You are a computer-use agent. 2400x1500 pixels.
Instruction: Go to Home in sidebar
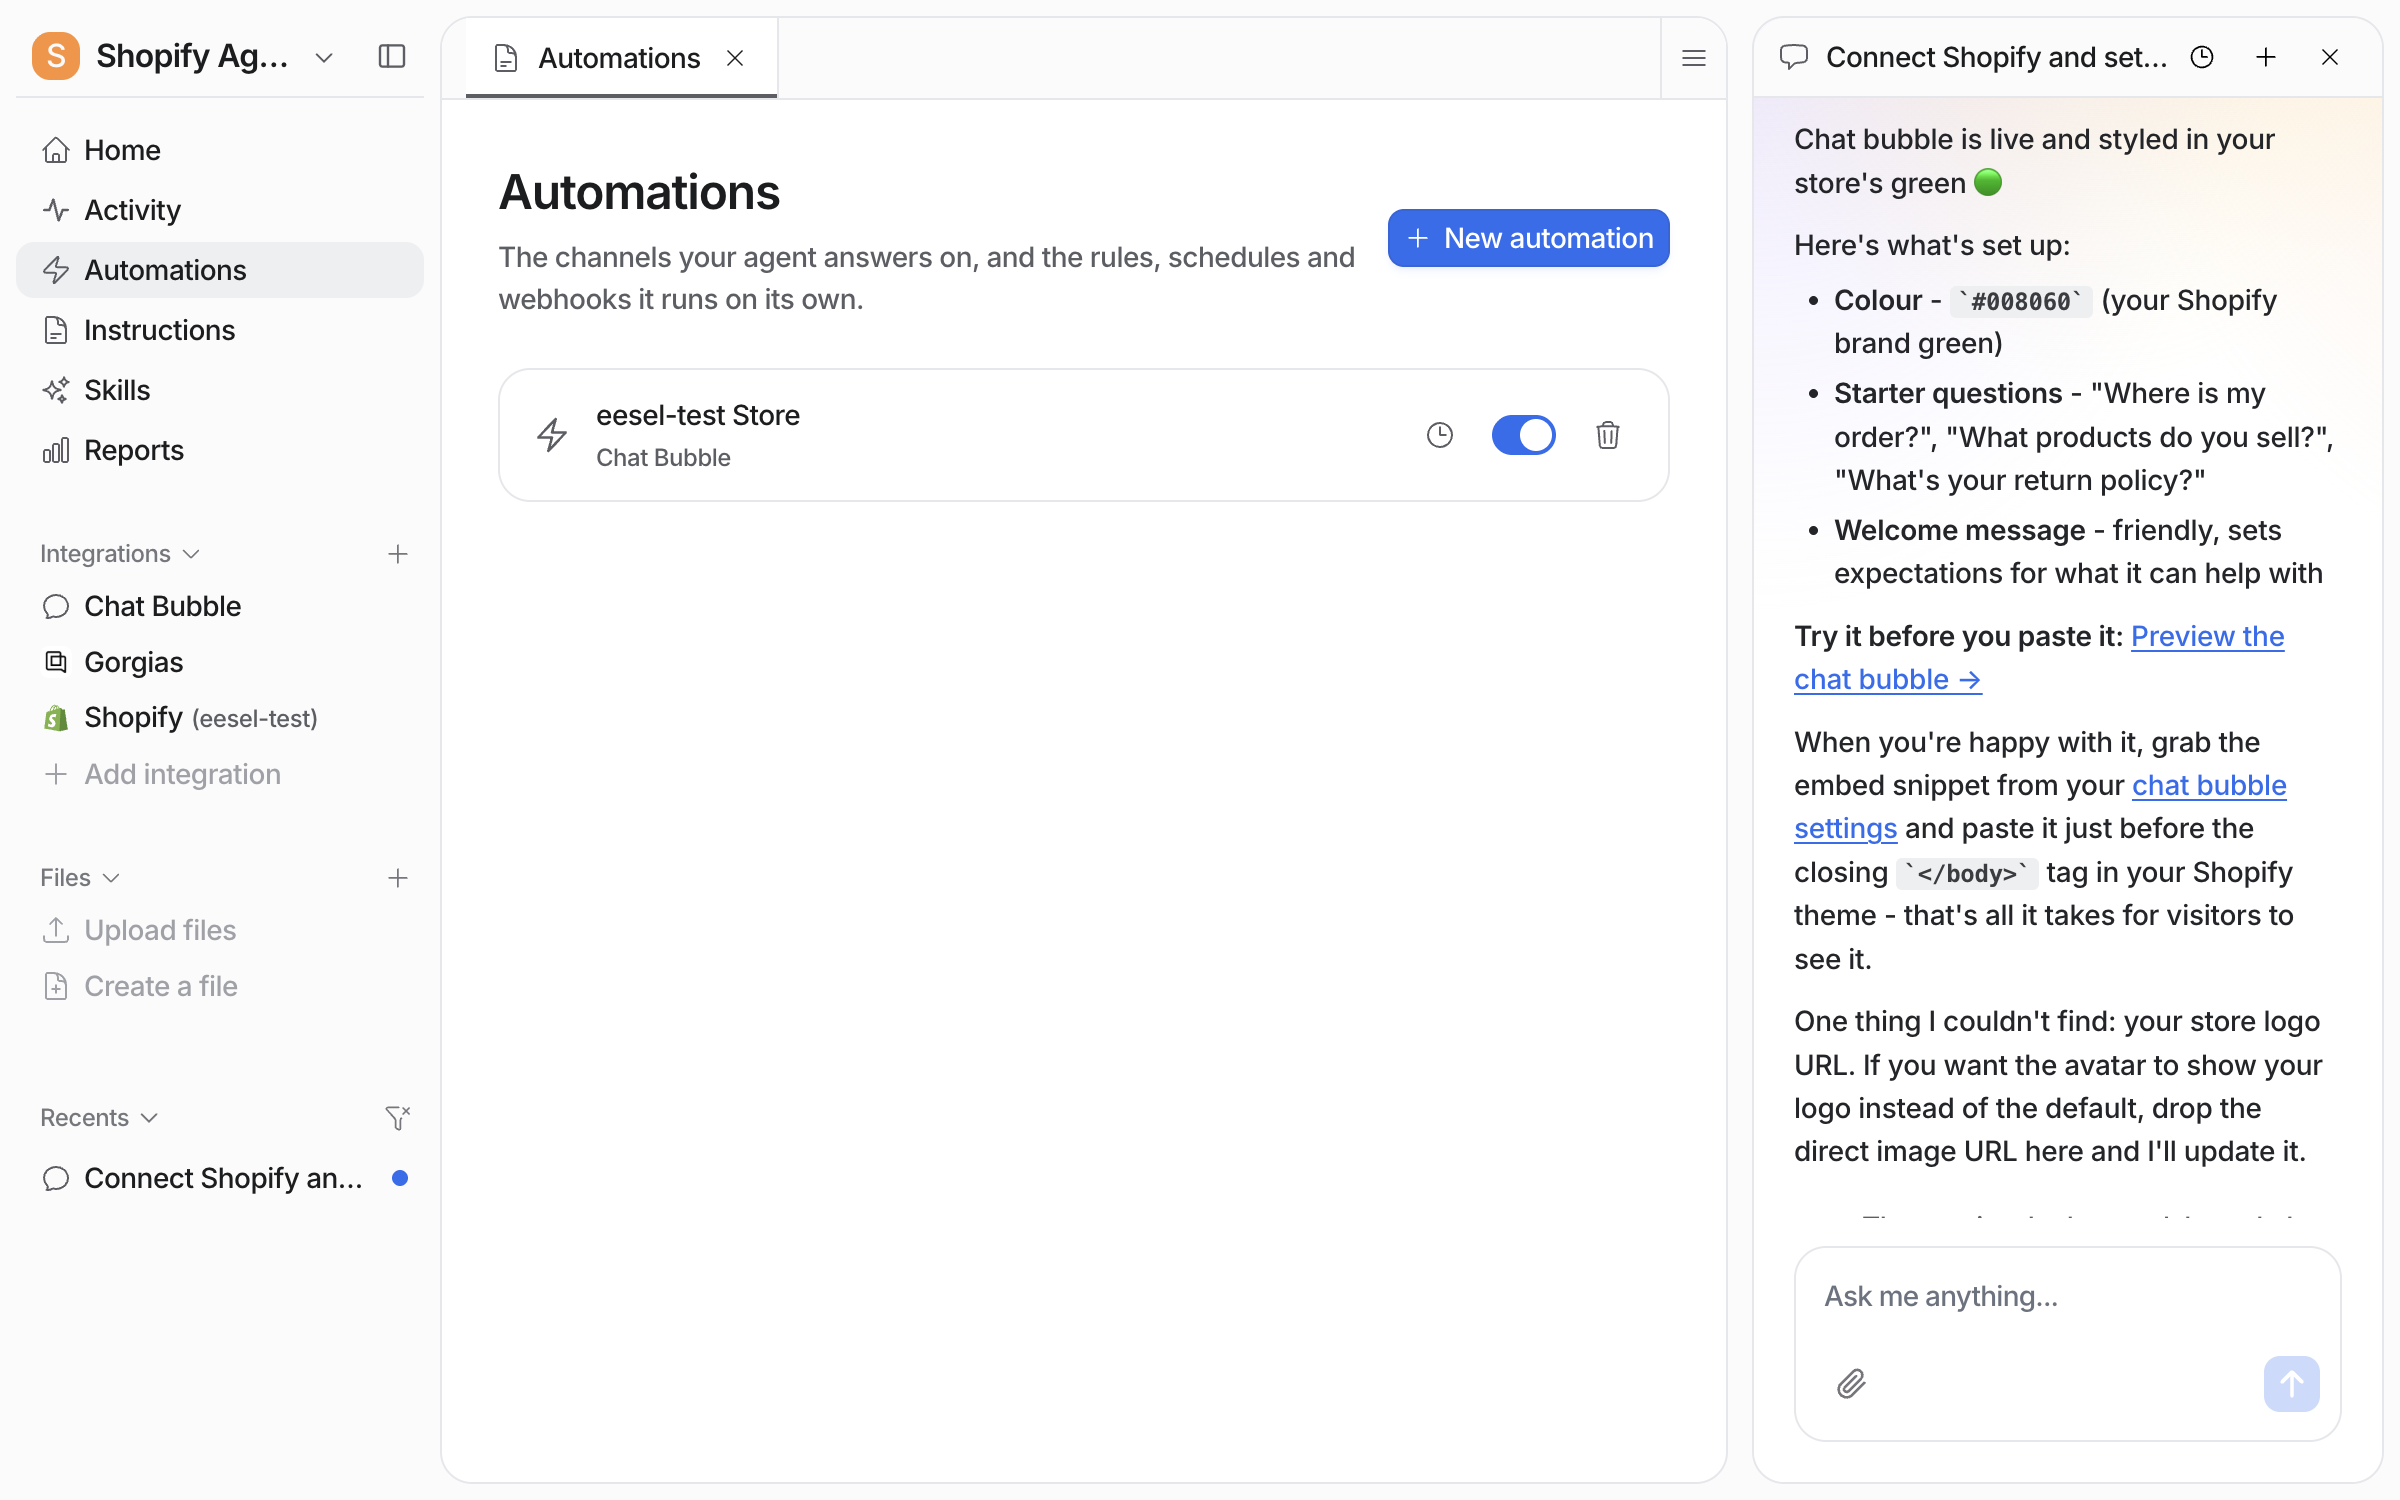tap(220, 150)
